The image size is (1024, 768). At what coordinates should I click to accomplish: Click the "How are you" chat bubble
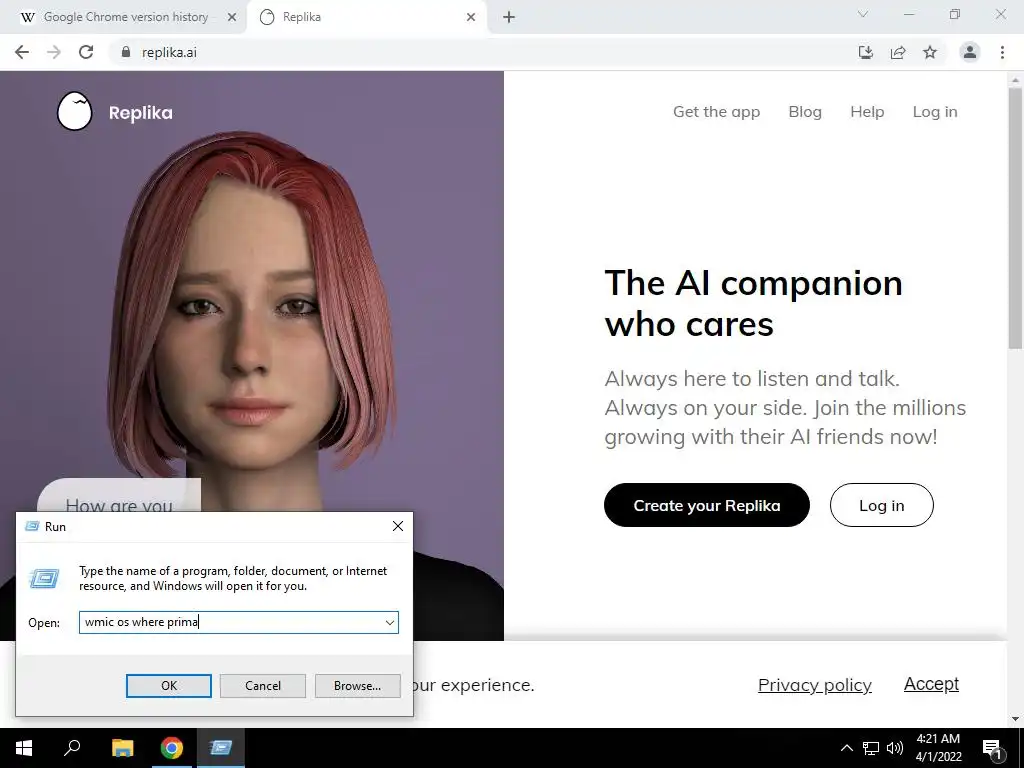(119, 496)
